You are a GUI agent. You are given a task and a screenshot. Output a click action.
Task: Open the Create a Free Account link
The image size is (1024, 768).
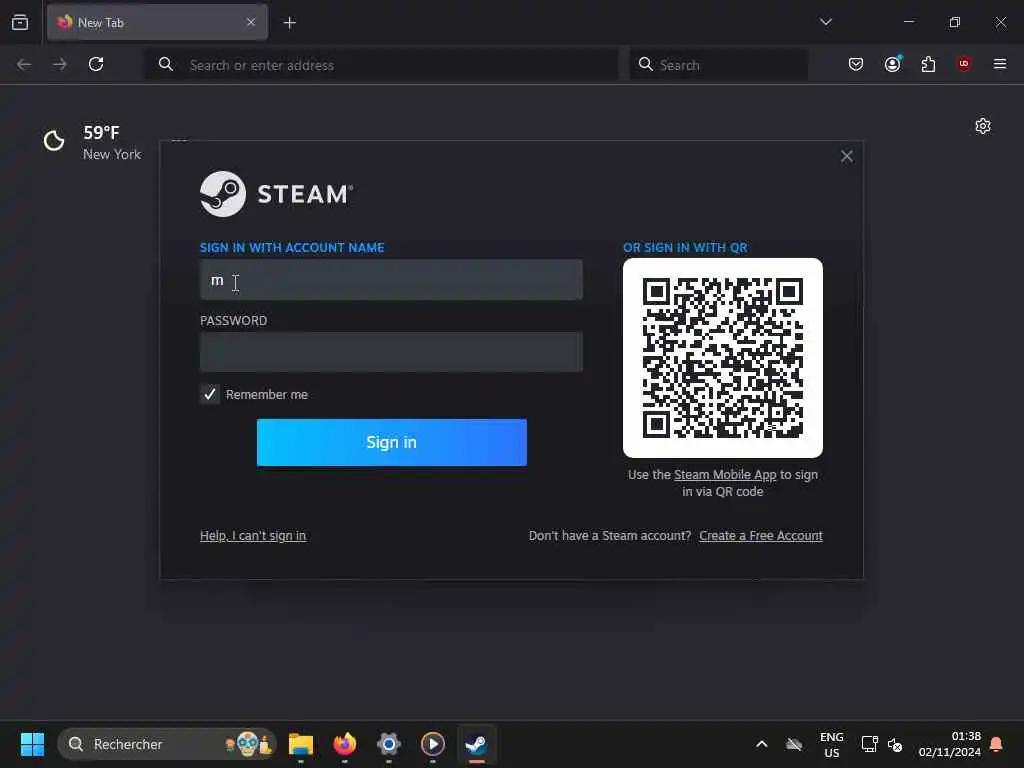tap(761, 536)
